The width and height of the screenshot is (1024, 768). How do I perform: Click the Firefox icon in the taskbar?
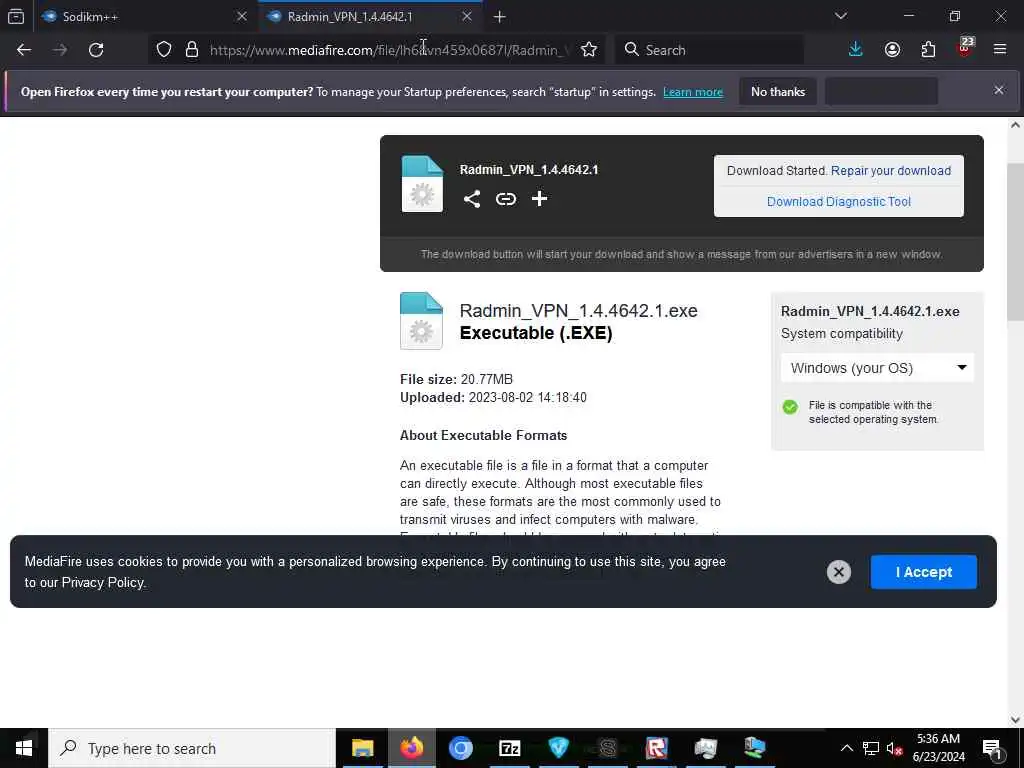click(411, 748)
